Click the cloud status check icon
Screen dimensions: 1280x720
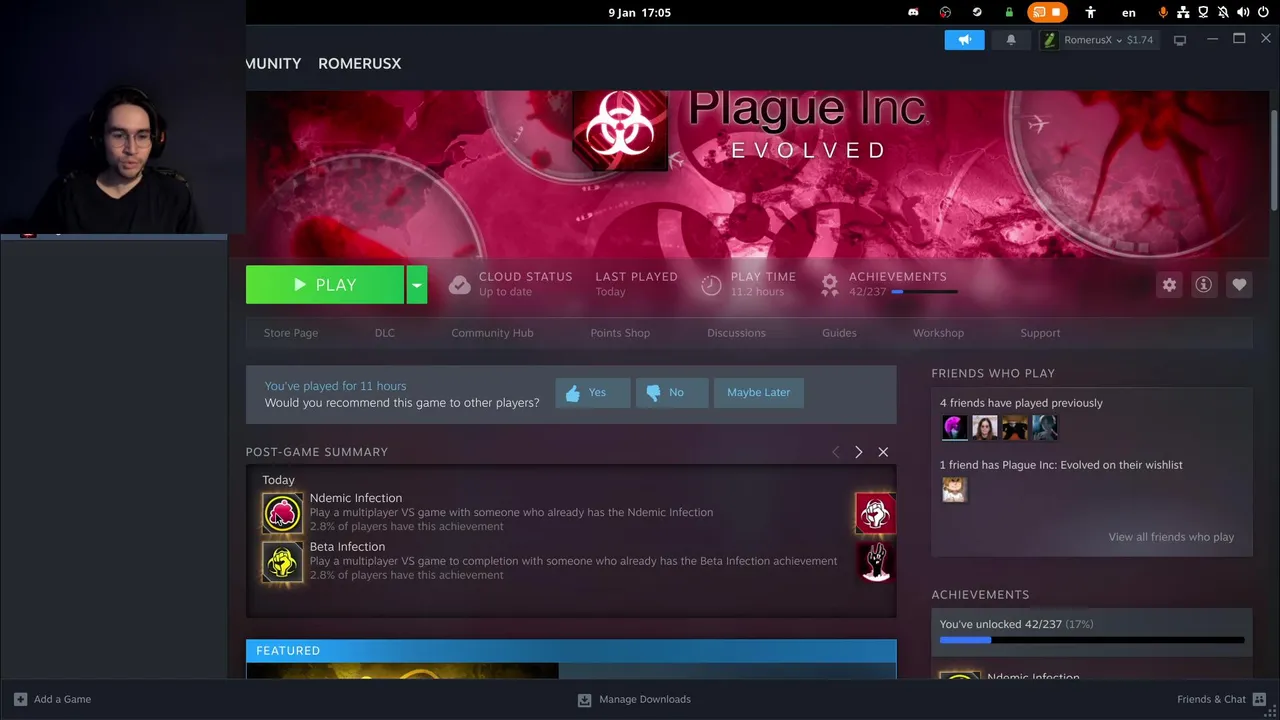[460, 285]
